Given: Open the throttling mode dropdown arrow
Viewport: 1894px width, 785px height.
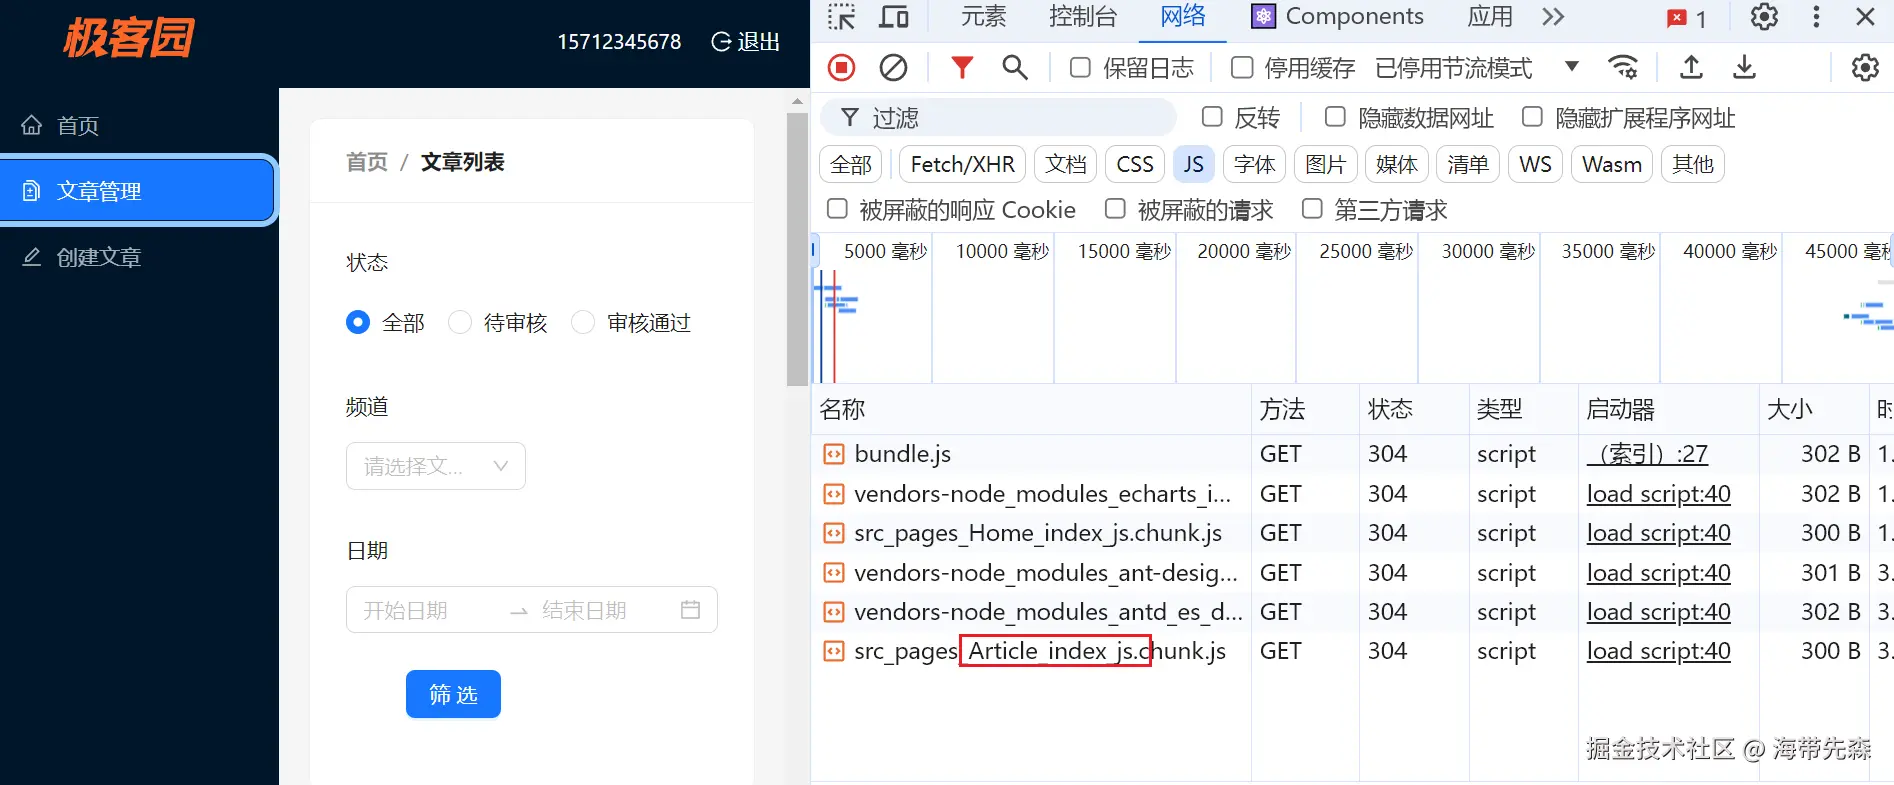Looking at the screenshot, I should pos(1572,67).
